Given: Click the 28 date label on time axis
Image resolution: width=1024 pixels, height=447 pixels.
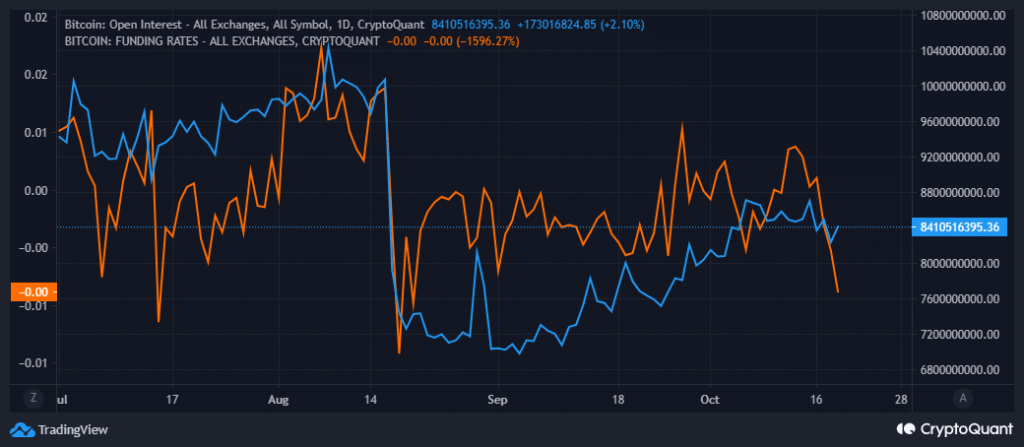Looking at the screenshot, I should [904, 398].
